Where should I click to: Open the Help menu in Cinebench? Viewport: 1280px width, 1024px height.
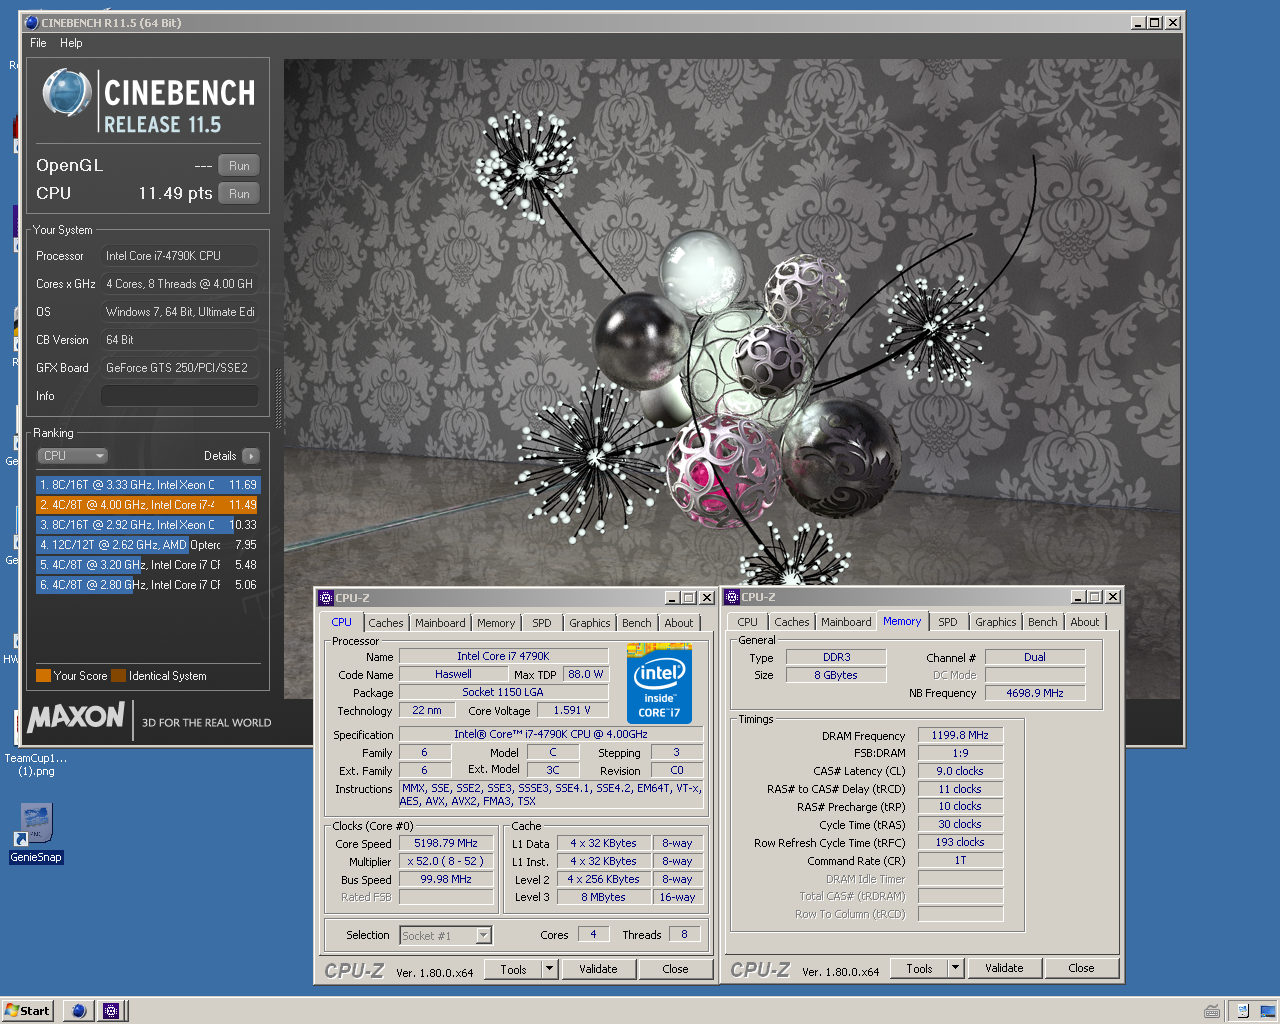click(71, 43)
